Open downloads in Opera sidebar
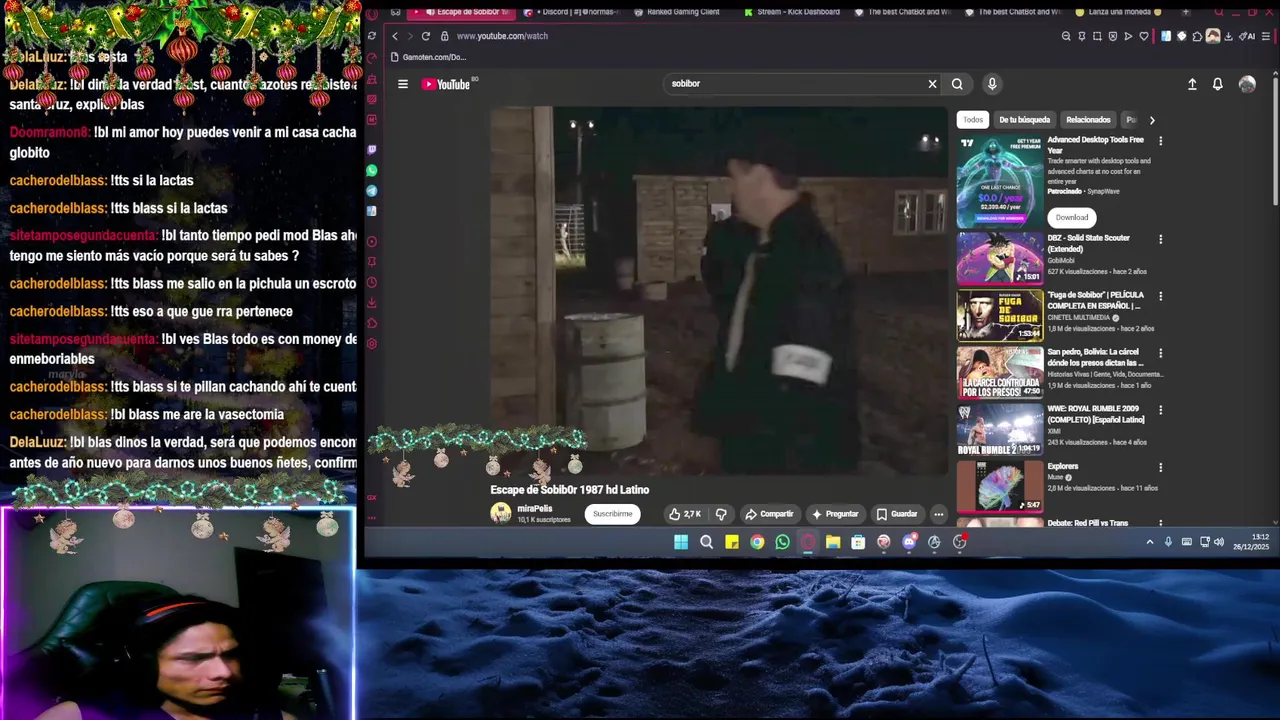1280x720 pixels. pos(372,302)
